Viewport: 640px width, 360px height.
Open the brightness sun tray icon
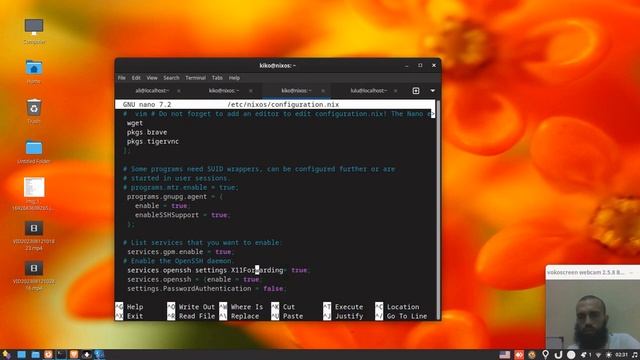609,355
